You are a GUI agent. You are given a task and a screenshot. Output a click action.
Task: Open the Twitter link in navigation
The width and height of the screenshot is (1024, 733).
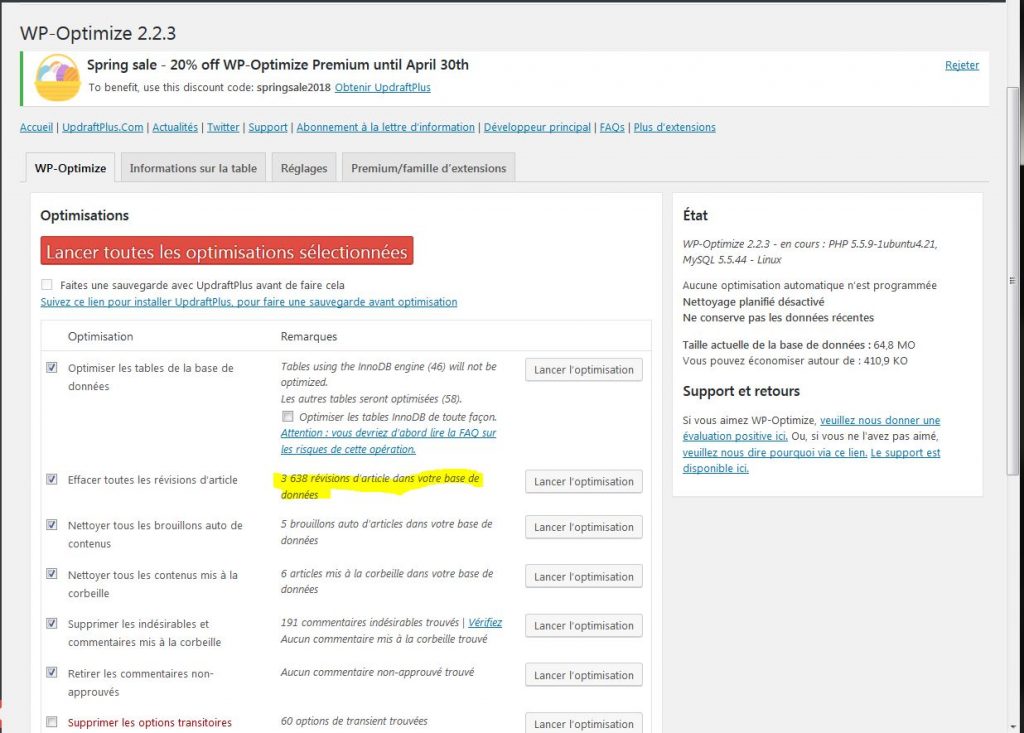tap(223, 128)
